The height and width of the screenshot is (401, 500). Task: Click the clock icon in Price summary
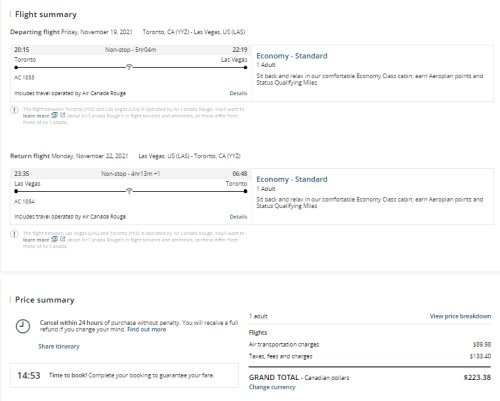click(x=23, y=326)
